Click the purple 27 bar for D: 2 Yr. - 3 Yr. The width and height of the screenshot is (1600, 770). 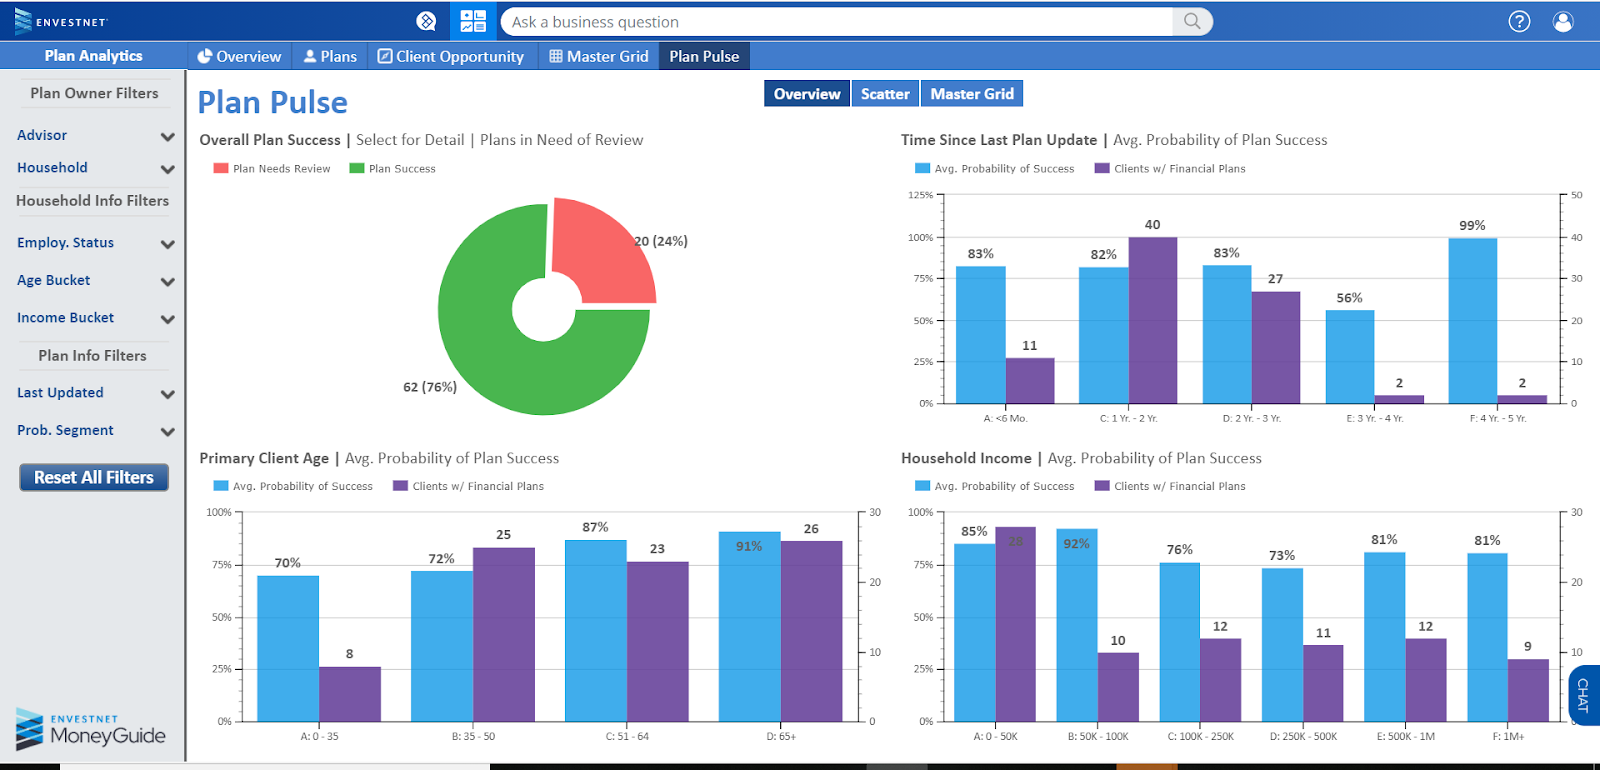(x=1276, y=348)
